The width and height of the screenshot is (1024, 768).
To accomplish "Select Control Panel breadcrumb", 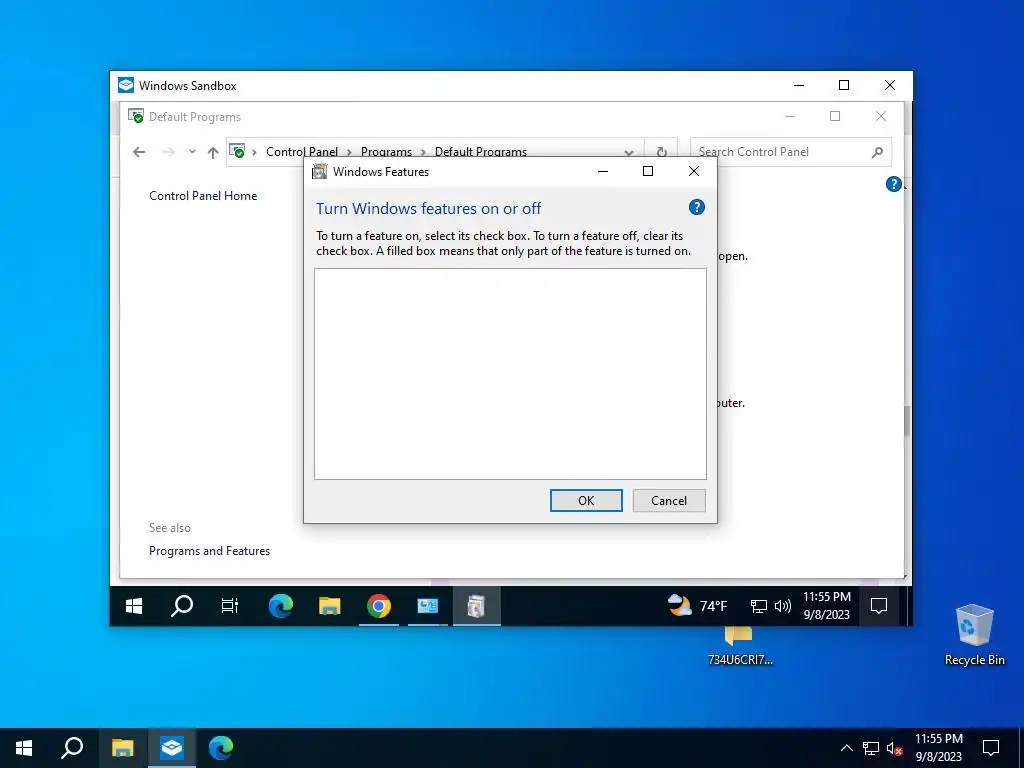I will pos(302,152).
